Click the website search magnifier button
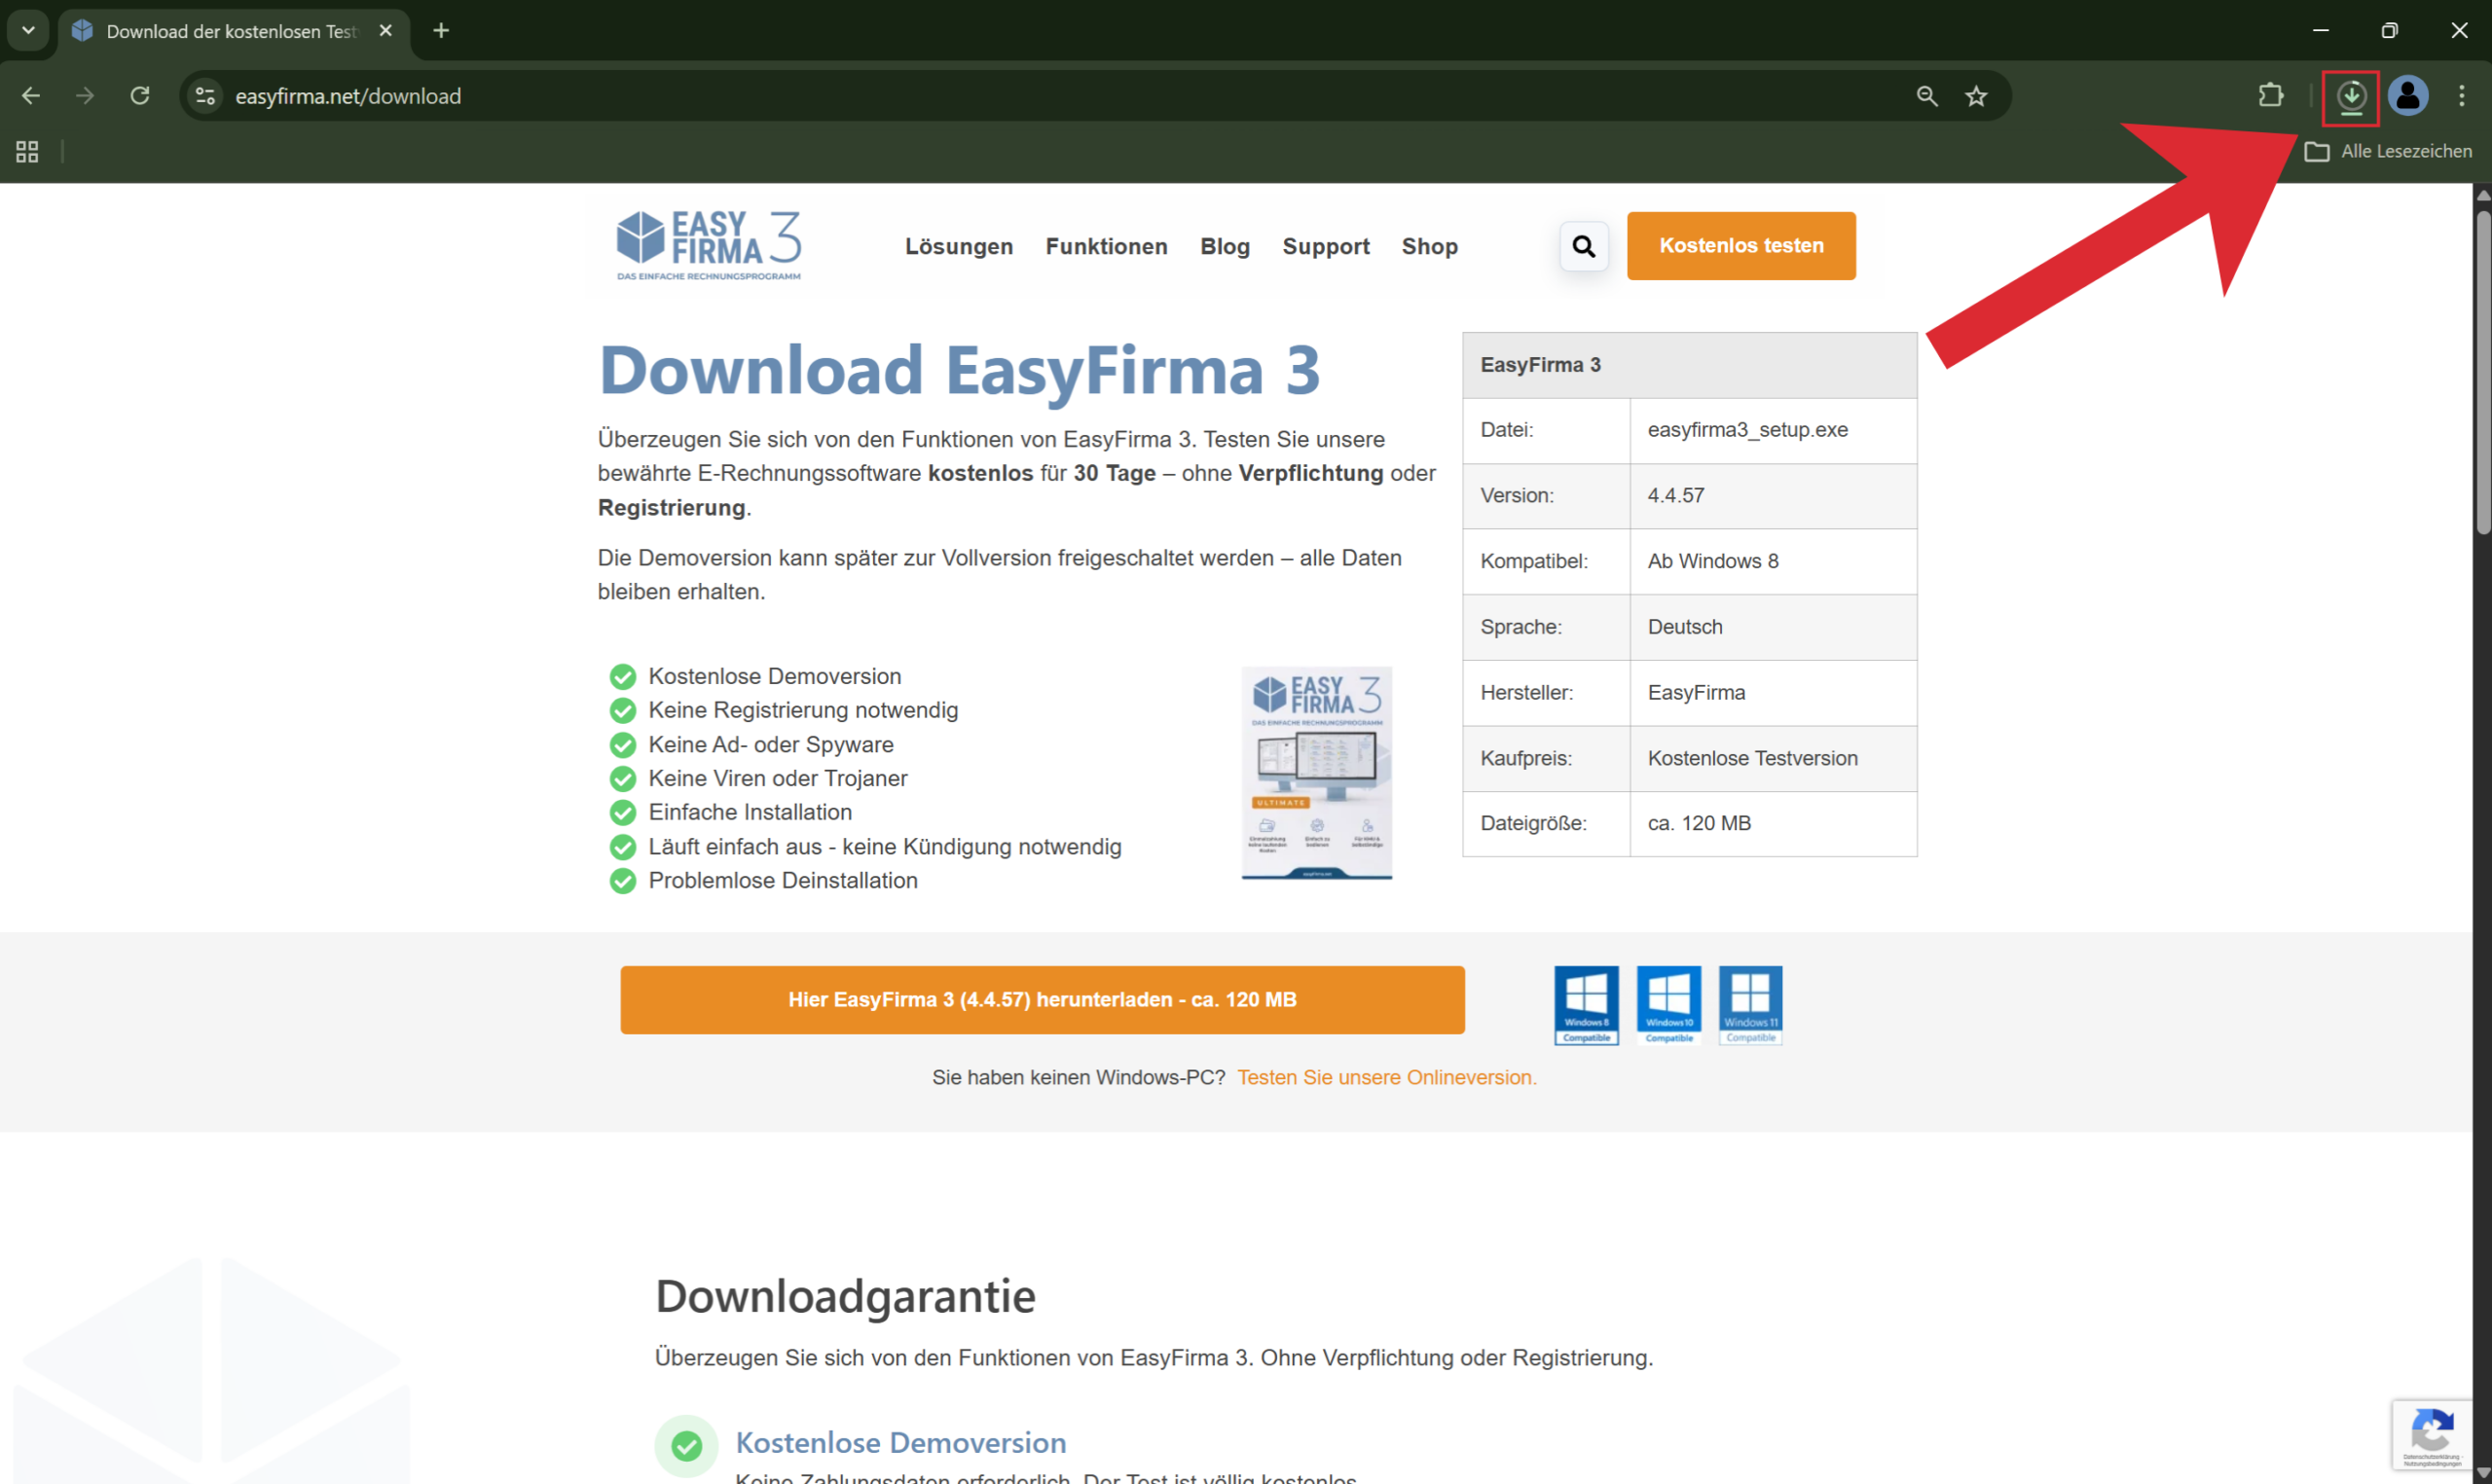 1583,246
